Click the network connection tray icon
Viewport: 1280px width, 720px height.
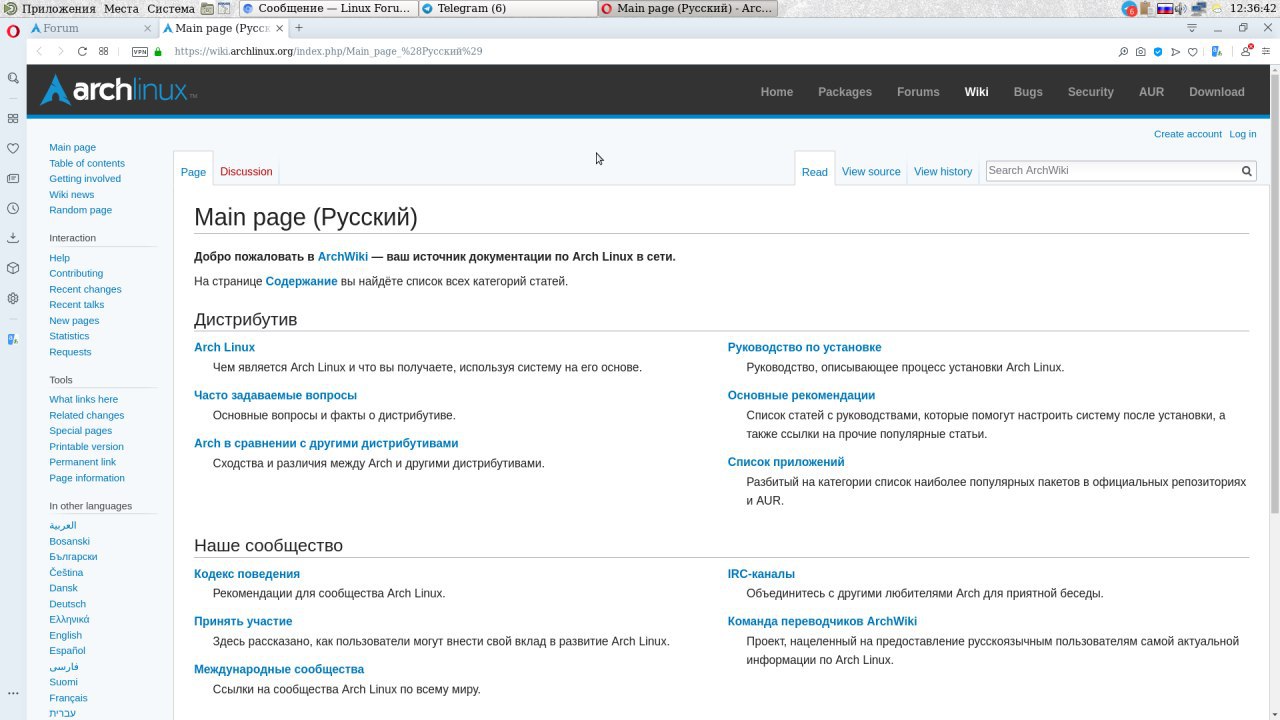(1200, 8)
